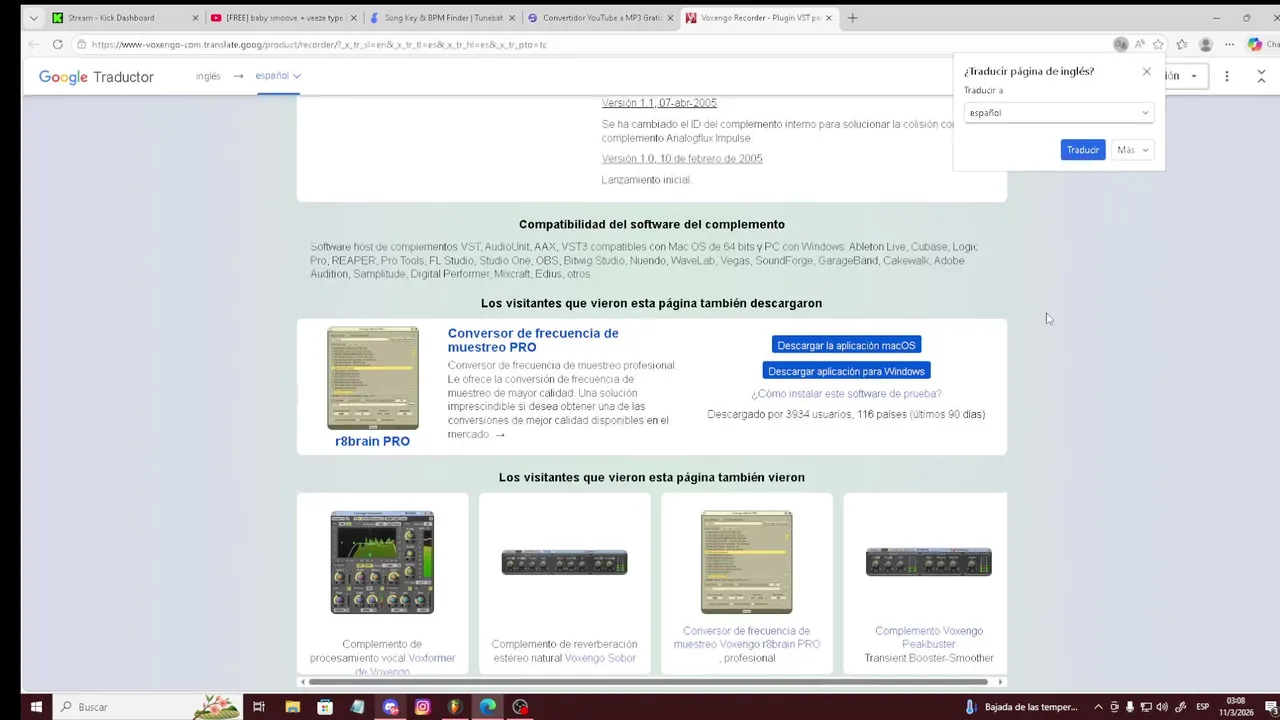Open Instagram from the taskbar
The width and height of the screenshot is (1280, 720).
[422, 707]
